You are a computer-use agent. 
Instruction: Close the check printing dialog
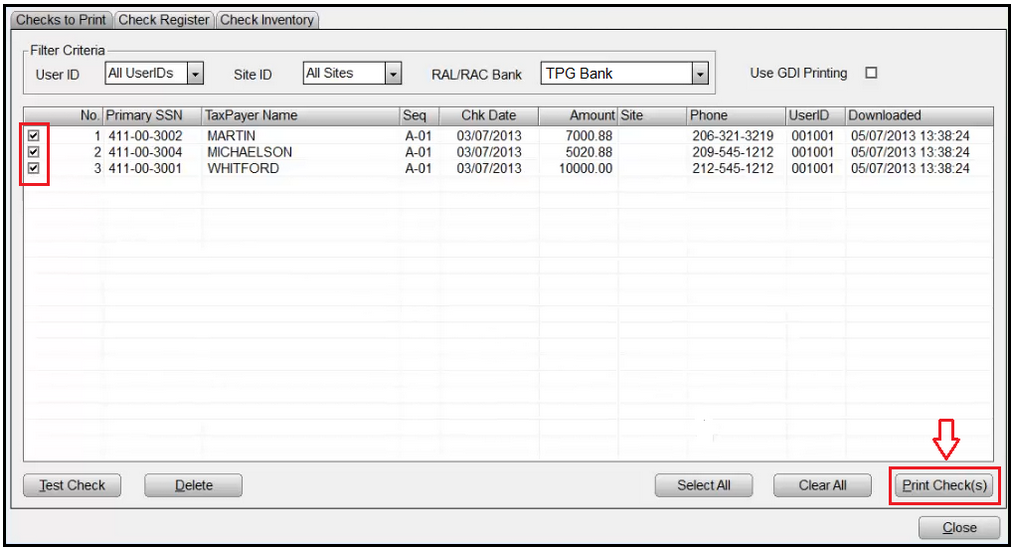point(959,527)
